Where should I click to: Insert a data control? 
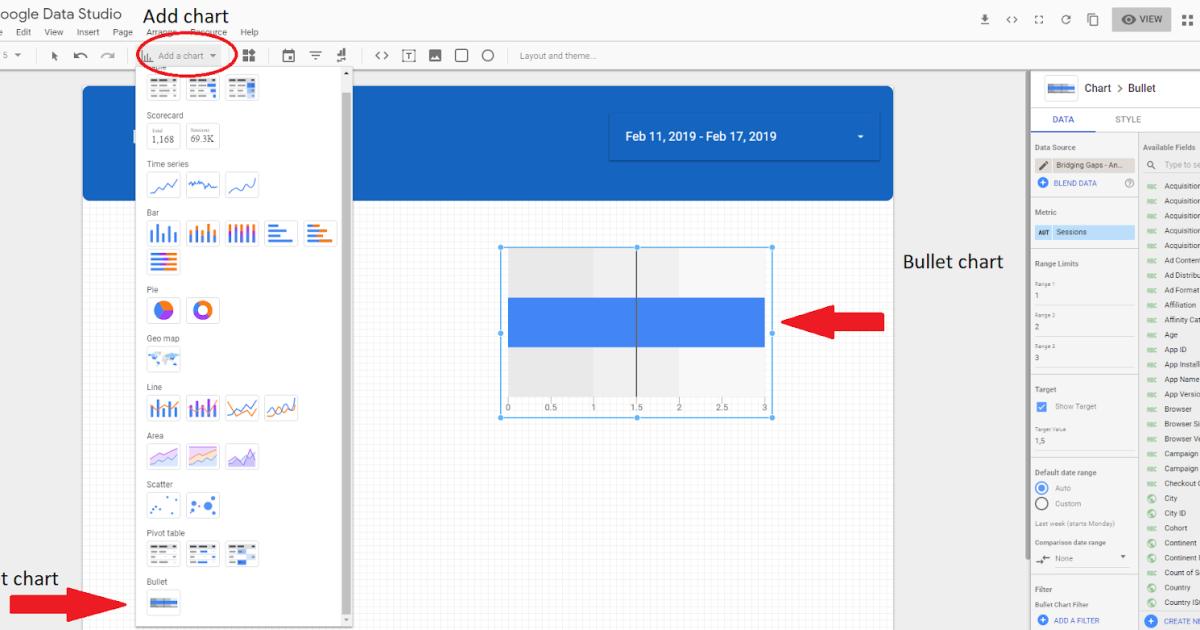[x=342, y=56]
